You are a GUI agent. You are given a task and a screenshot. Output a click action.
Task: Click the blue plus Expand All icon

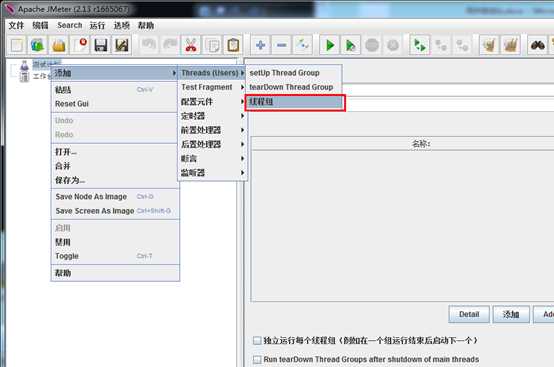(260, 45)
